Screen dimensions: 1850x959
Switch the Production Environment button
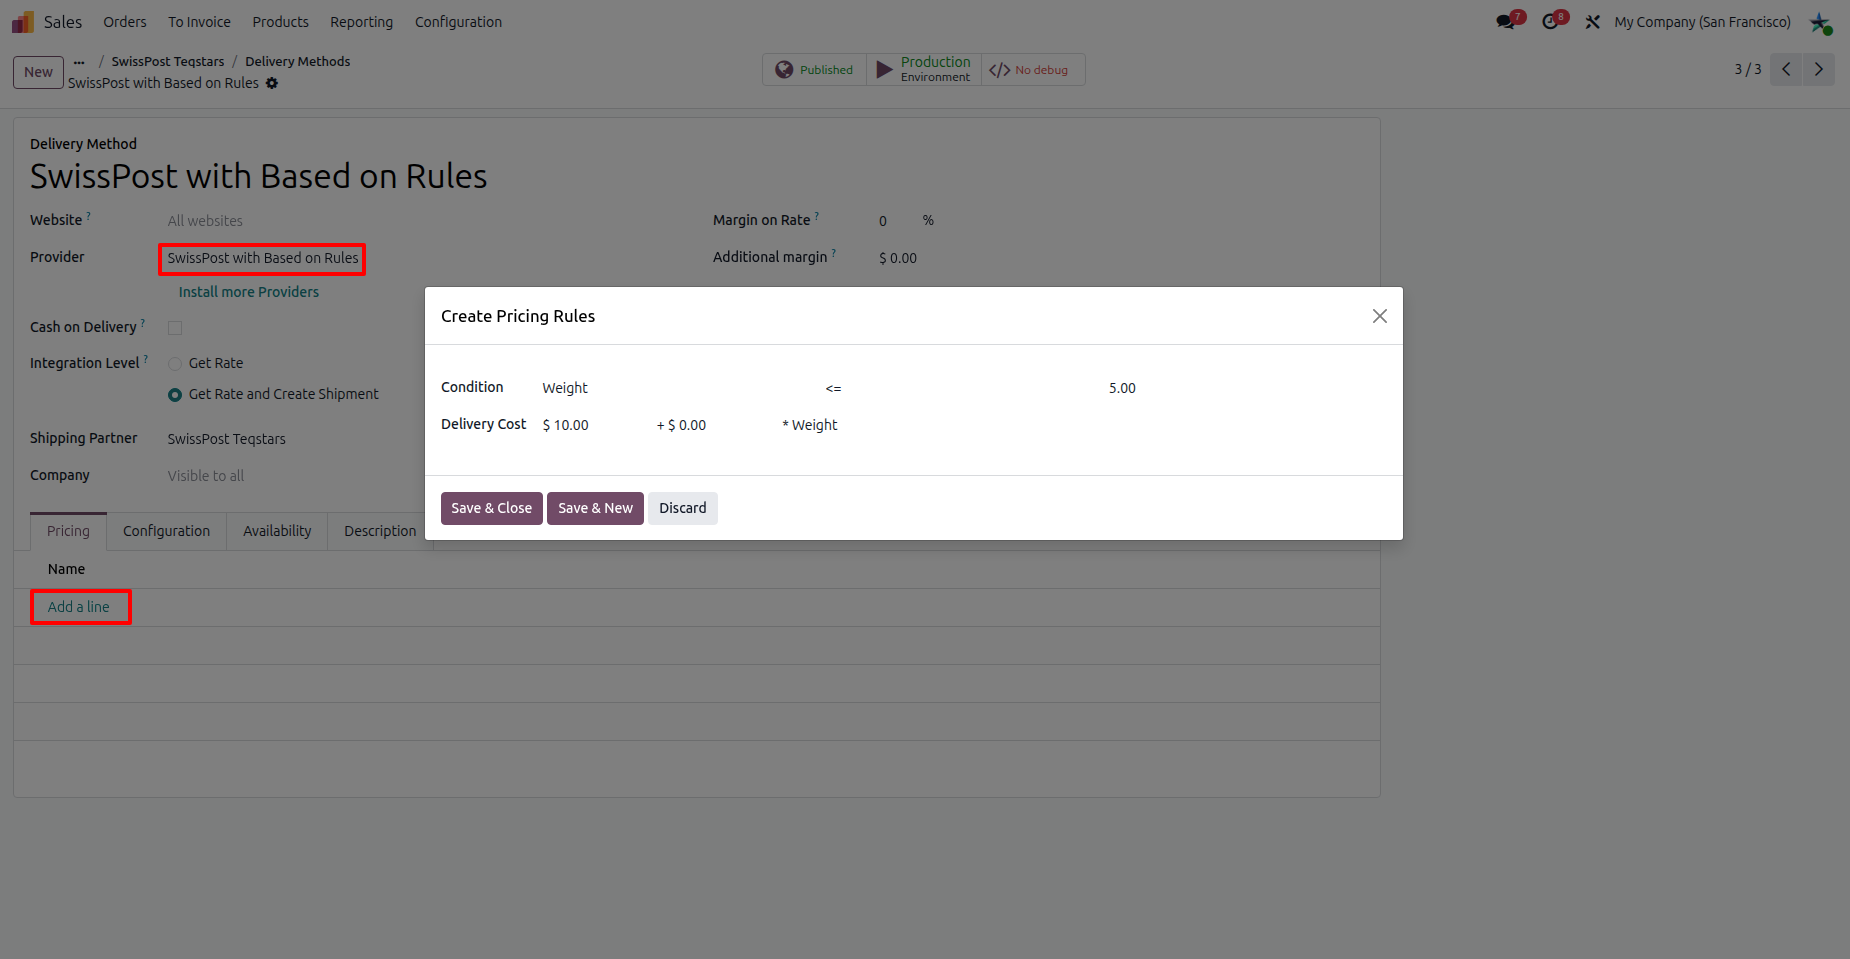point(924,70)
